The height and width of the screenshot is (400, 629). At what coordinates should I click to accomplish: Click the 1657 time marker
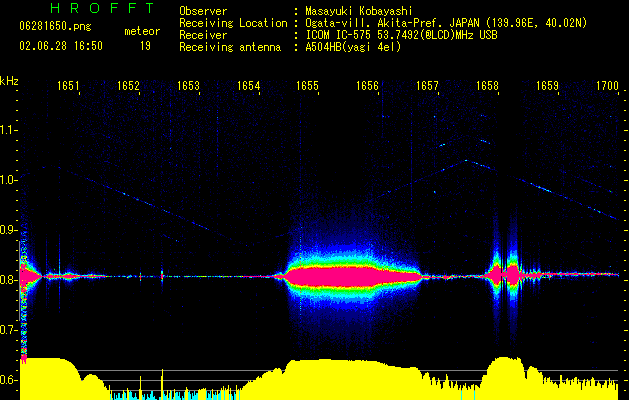click(x=427, y=86)
